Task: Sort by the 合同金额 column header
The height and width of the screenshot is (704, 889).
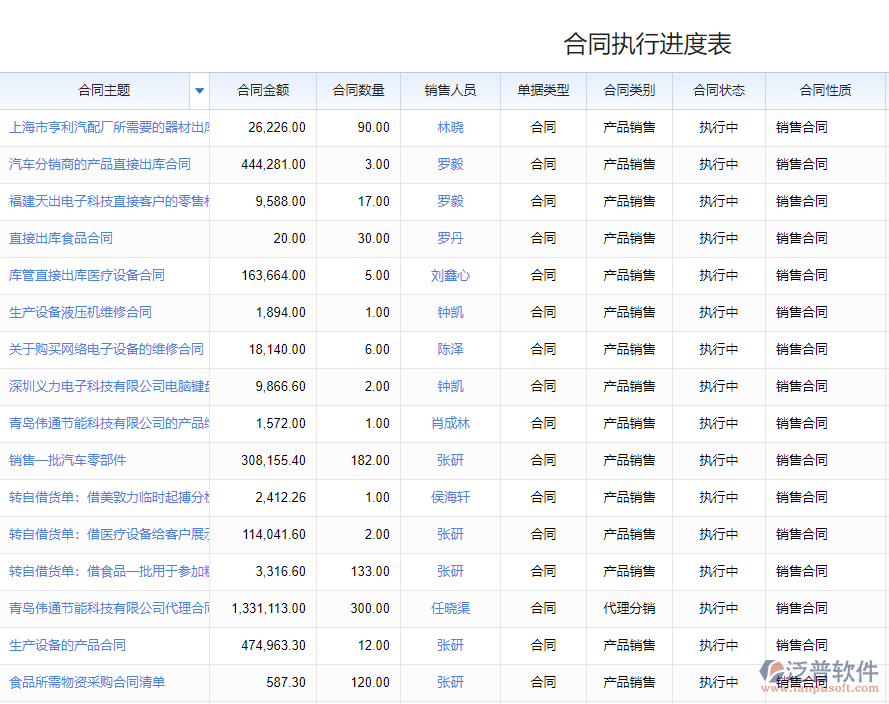Action: (x=263, y=91)
